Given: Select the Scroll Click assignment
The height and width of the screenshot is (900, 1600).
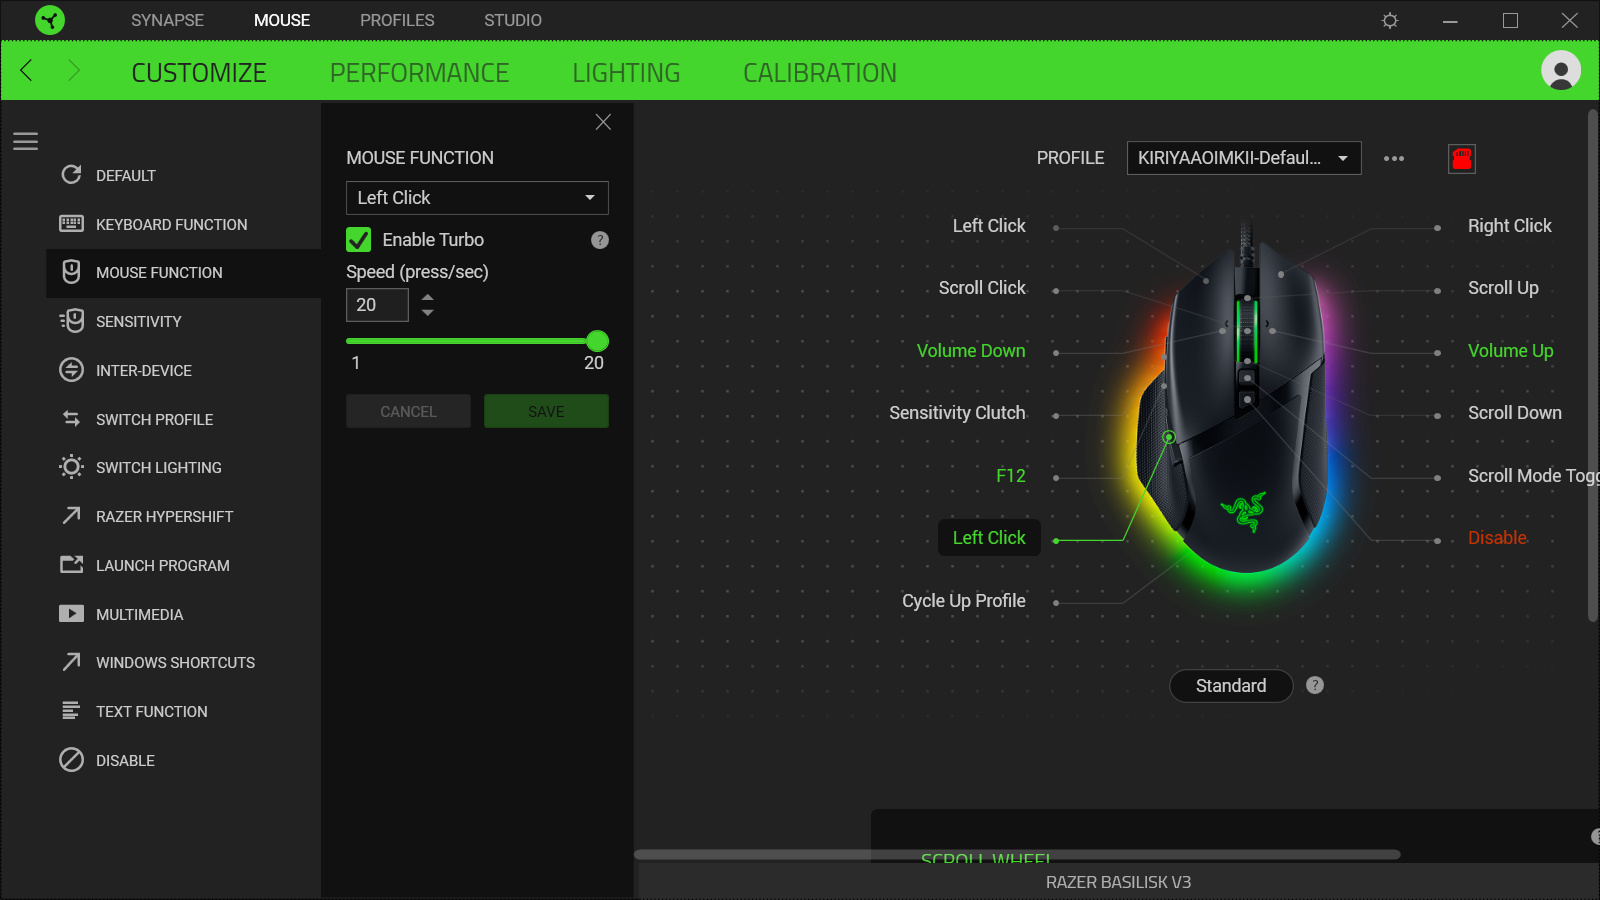Looking at the screenshot, I should [x=982, y=288].
